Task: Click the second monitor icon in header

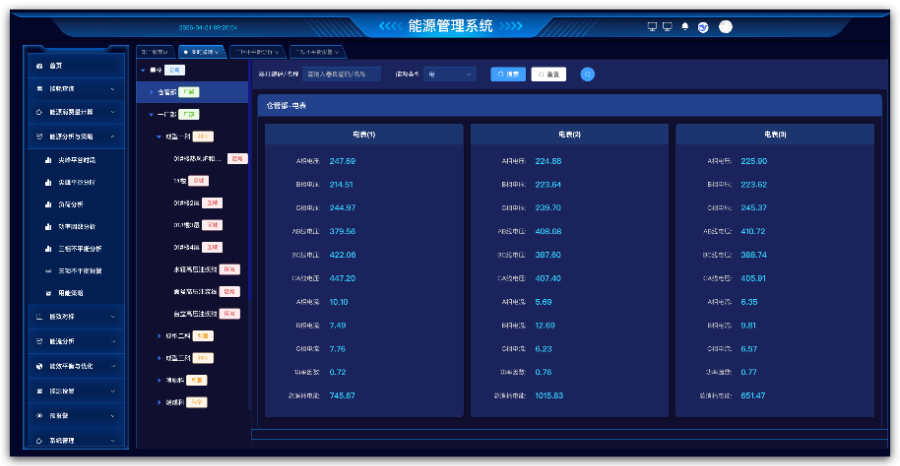Action: click(667, 27)
